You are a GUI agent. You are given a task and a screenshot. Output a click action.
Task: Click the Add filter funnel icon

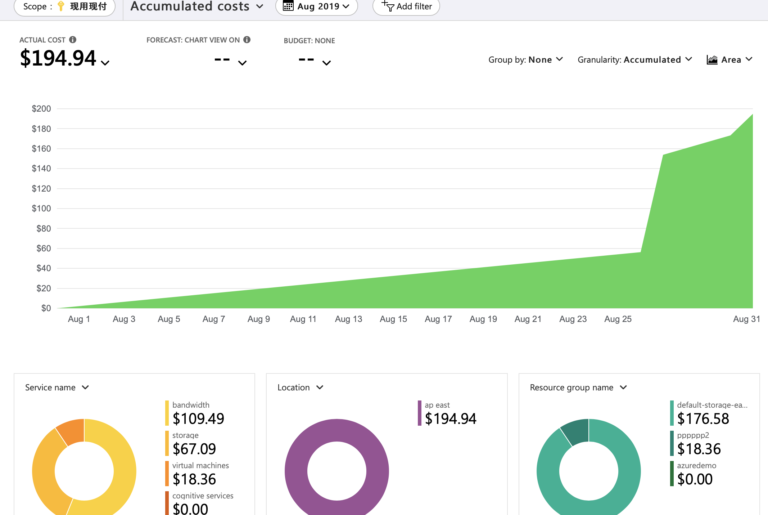point(388,6)
